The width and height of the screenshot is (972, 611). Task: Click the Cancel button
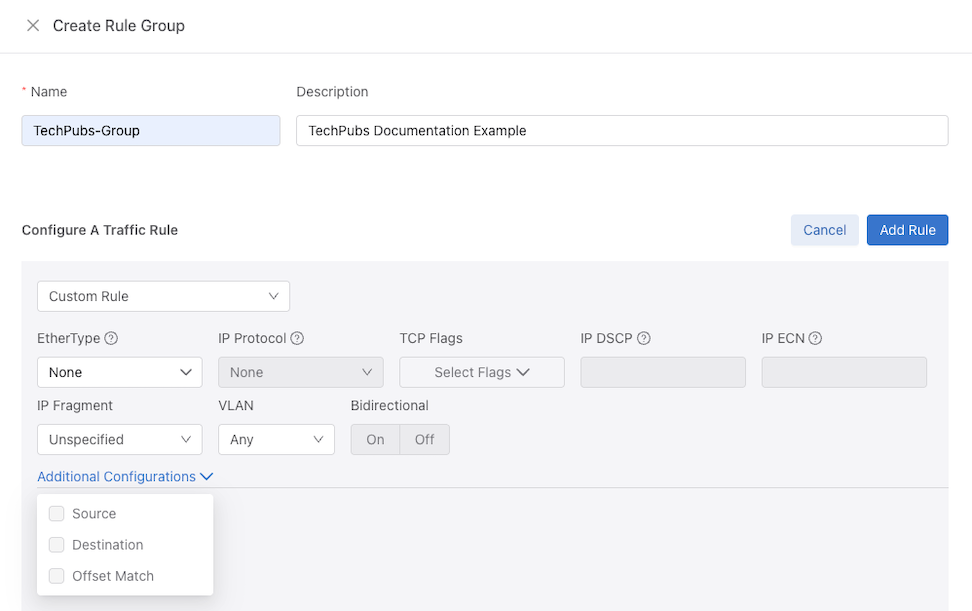tap(824, 230)
